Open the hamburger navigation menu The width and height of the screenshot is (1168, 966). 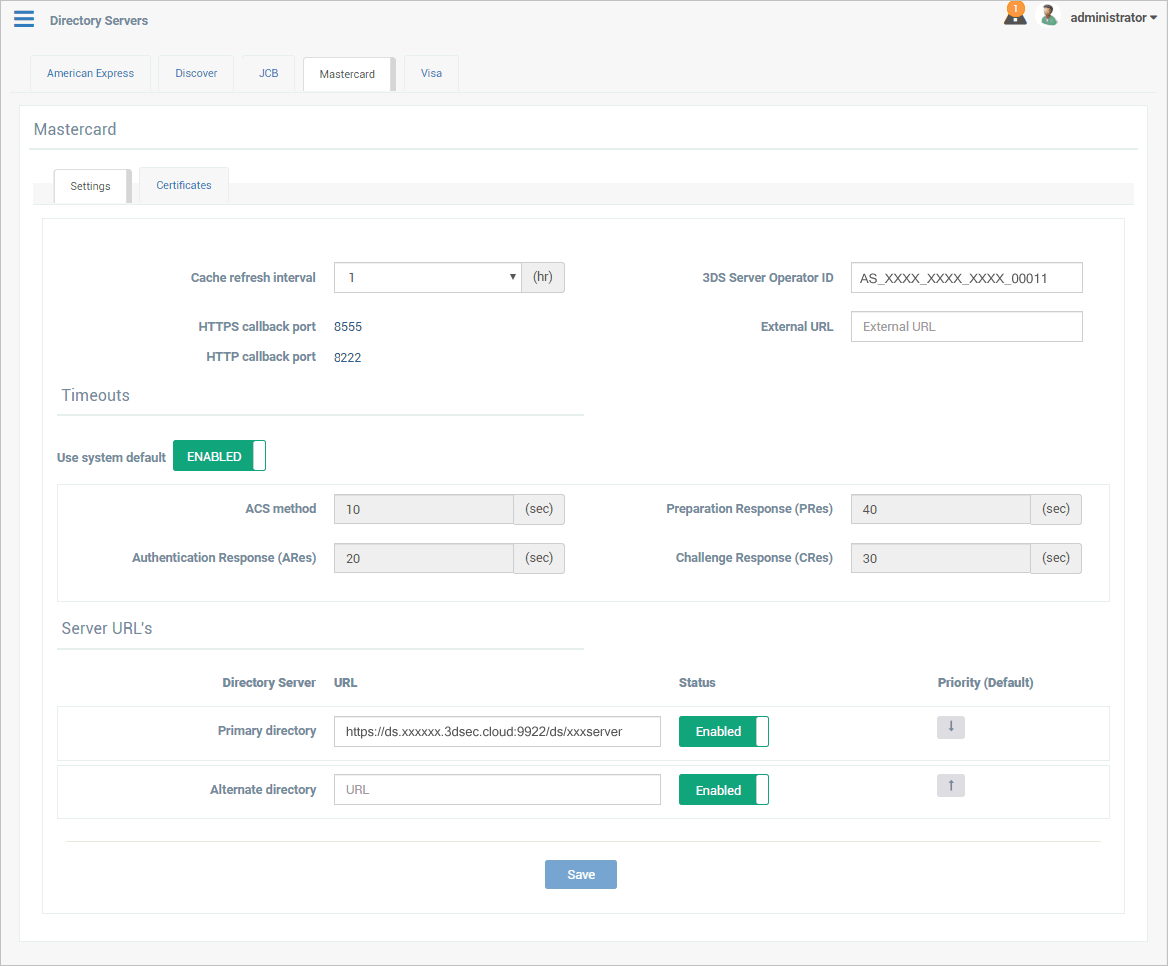pyautogui.click(x=24, y=19)
